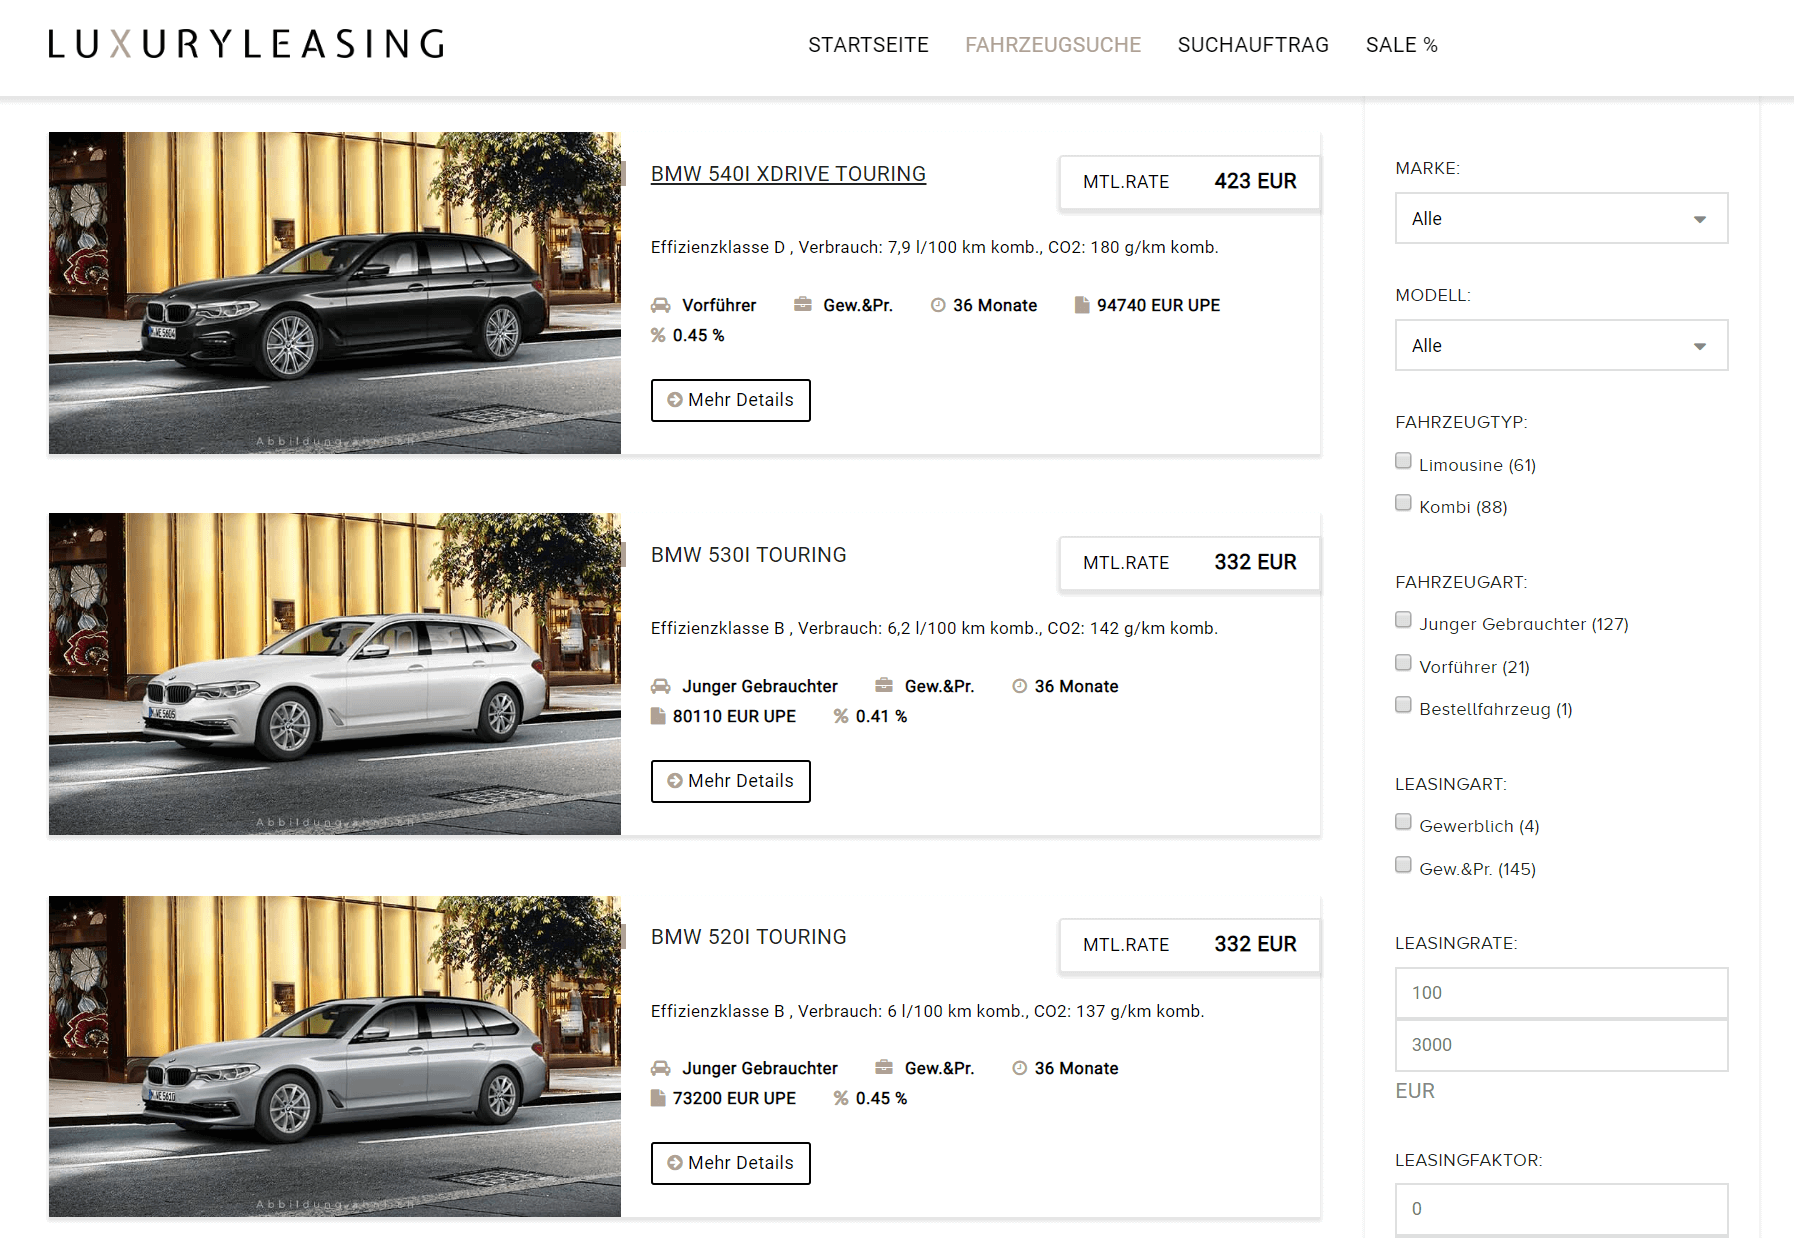1794x1238 pixels.
Task: Enable the Junger Gebrauchter (127) filter
Action: click(1403, 620)
